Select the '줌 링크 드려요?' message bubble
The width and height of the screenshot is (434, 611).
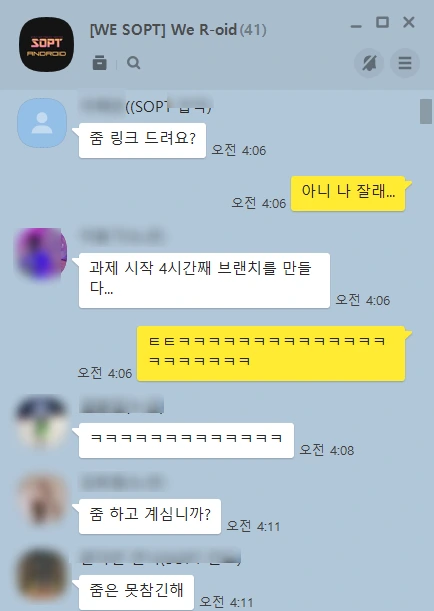pos(142,140)
